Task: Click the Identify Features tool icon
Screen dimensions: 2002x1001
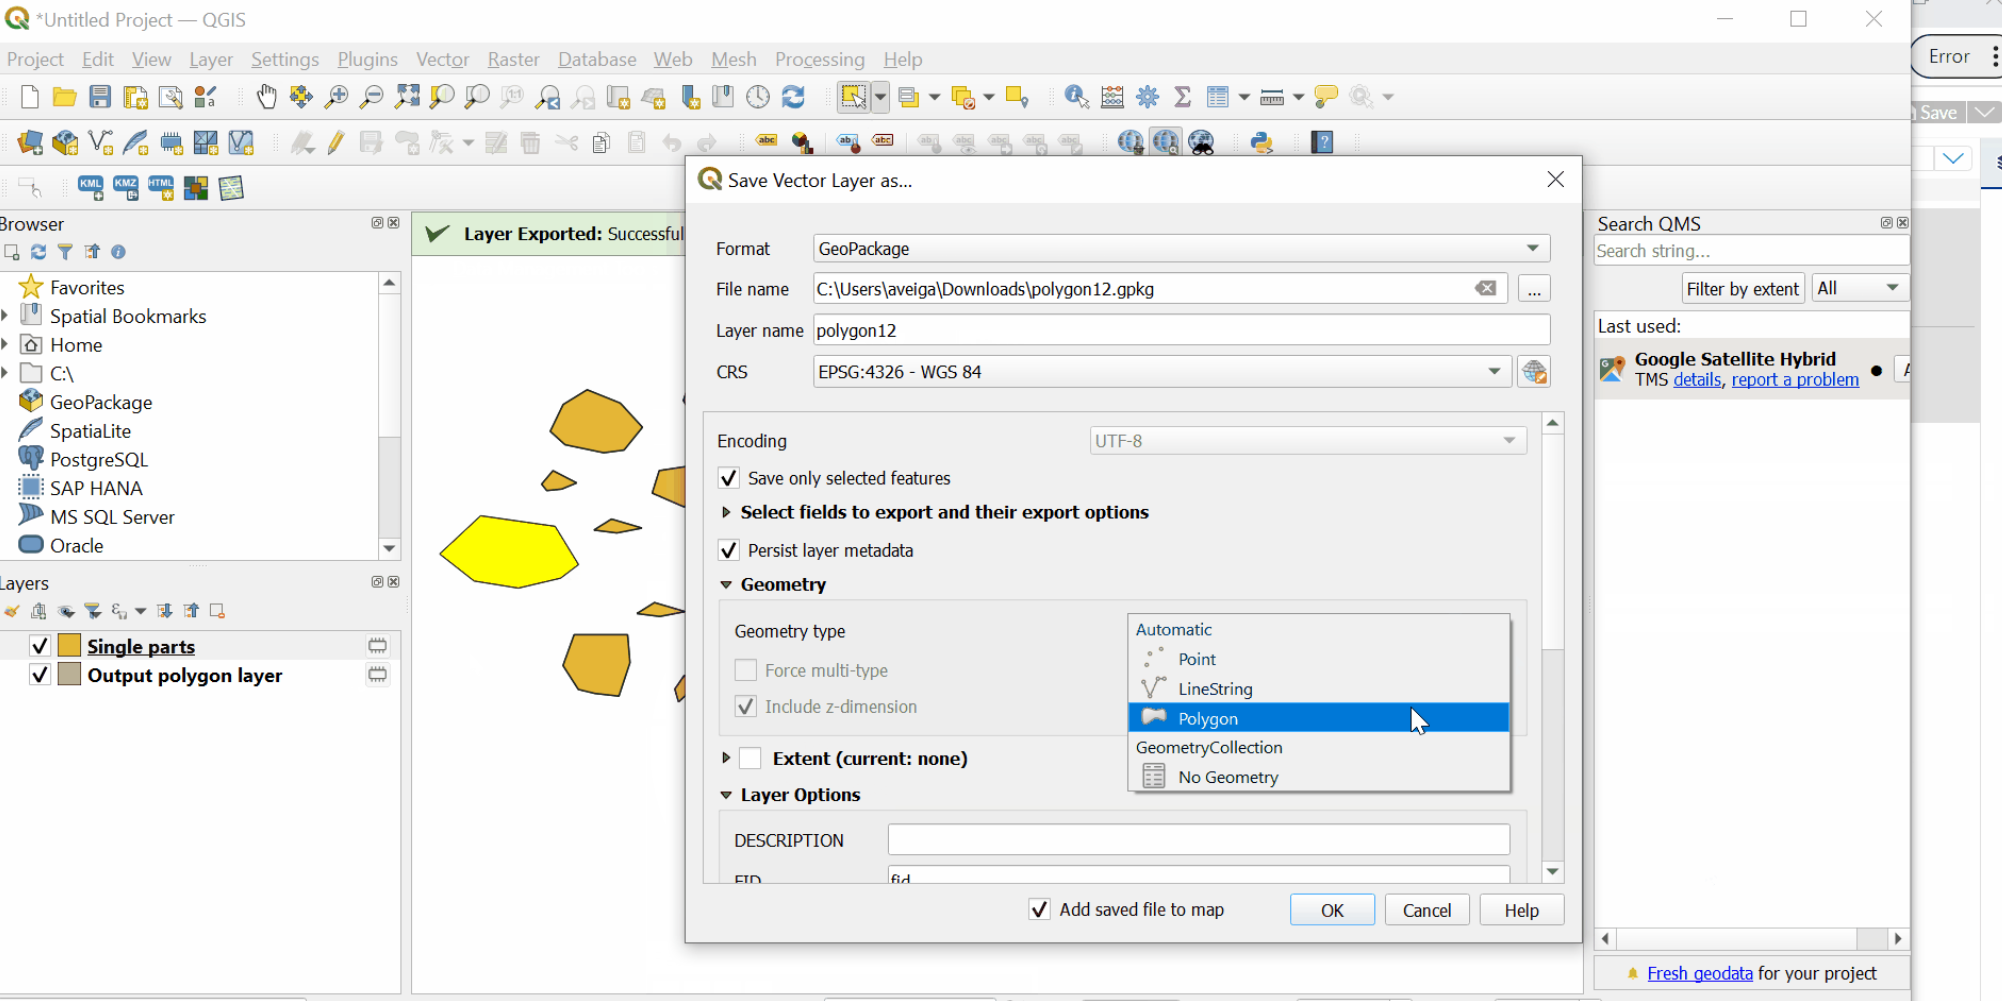Action: (1076, 96)
